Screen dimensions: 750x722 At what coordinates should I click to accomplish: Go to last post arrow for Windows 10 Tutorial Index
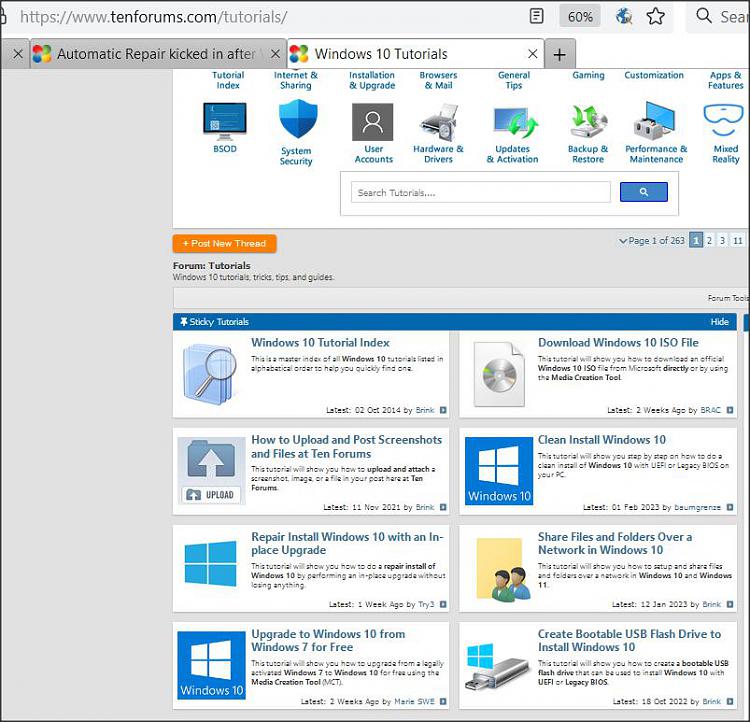pos(443,410)
